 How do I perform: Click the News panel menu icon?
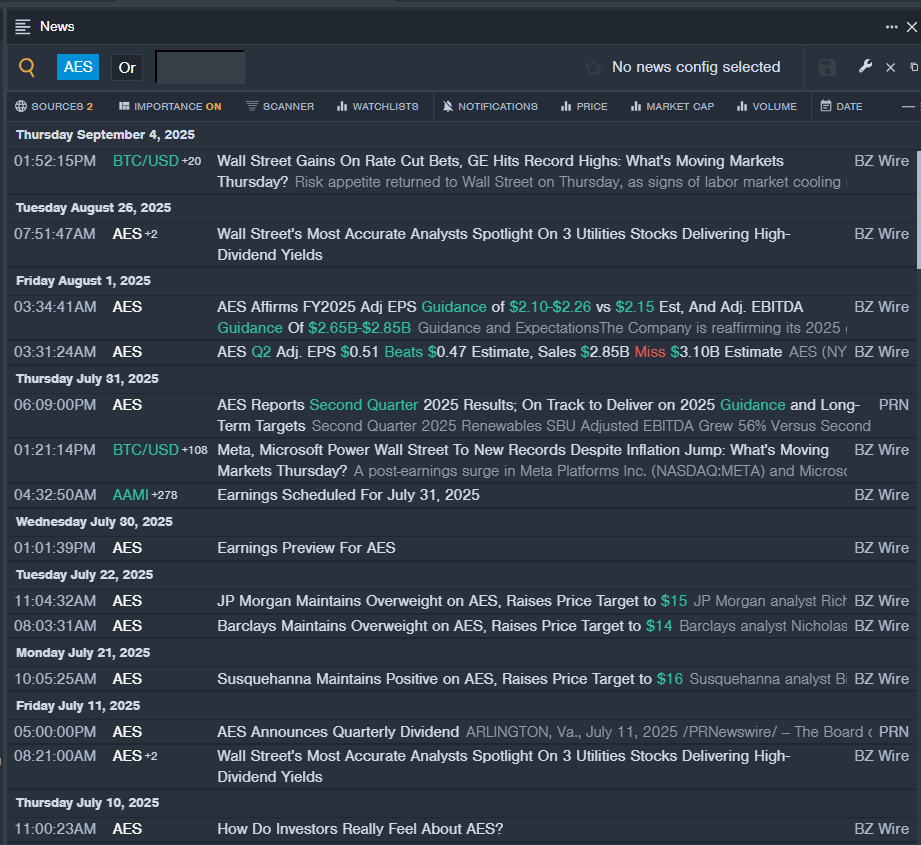(23, 26)
